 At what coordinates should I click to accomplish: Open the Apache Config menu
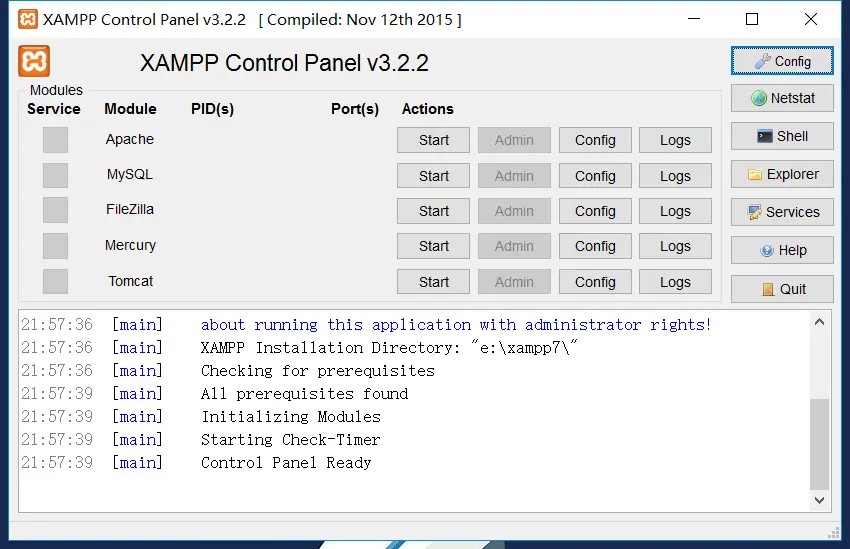coord(595,140)
